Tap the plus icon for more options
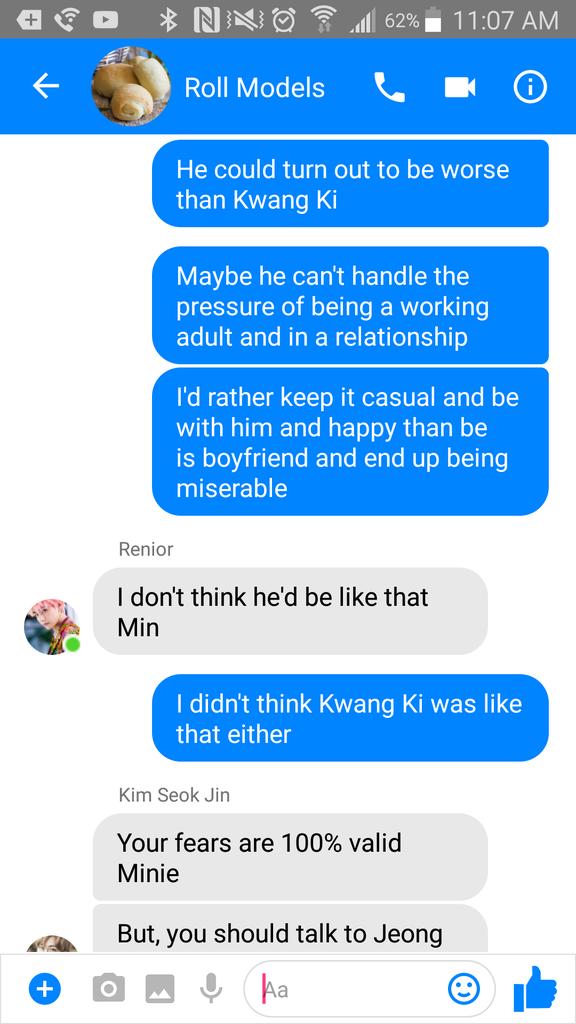This screenshot has width=576, height=1024. 44,989
